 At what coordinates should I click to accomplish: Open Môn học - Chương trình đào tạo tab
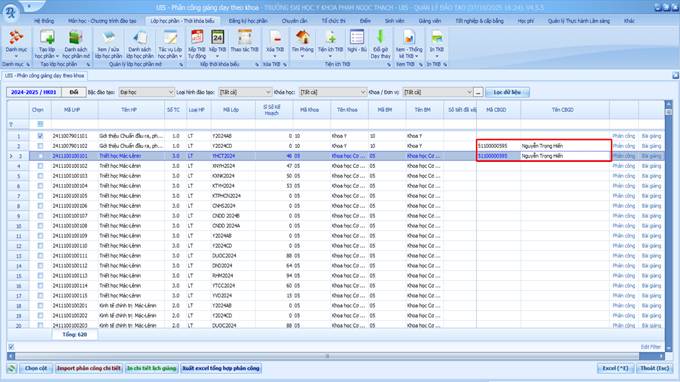(x=102, y=21)
